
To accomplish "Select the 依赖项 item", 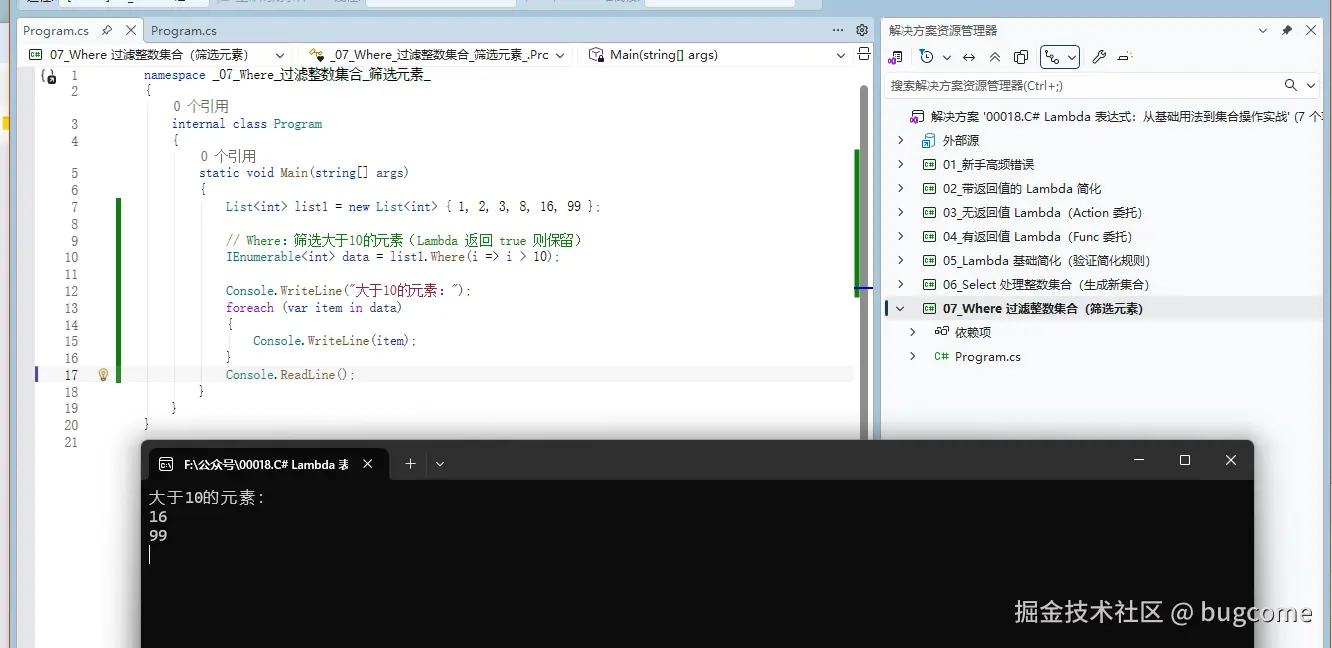I will click(973, 333).
